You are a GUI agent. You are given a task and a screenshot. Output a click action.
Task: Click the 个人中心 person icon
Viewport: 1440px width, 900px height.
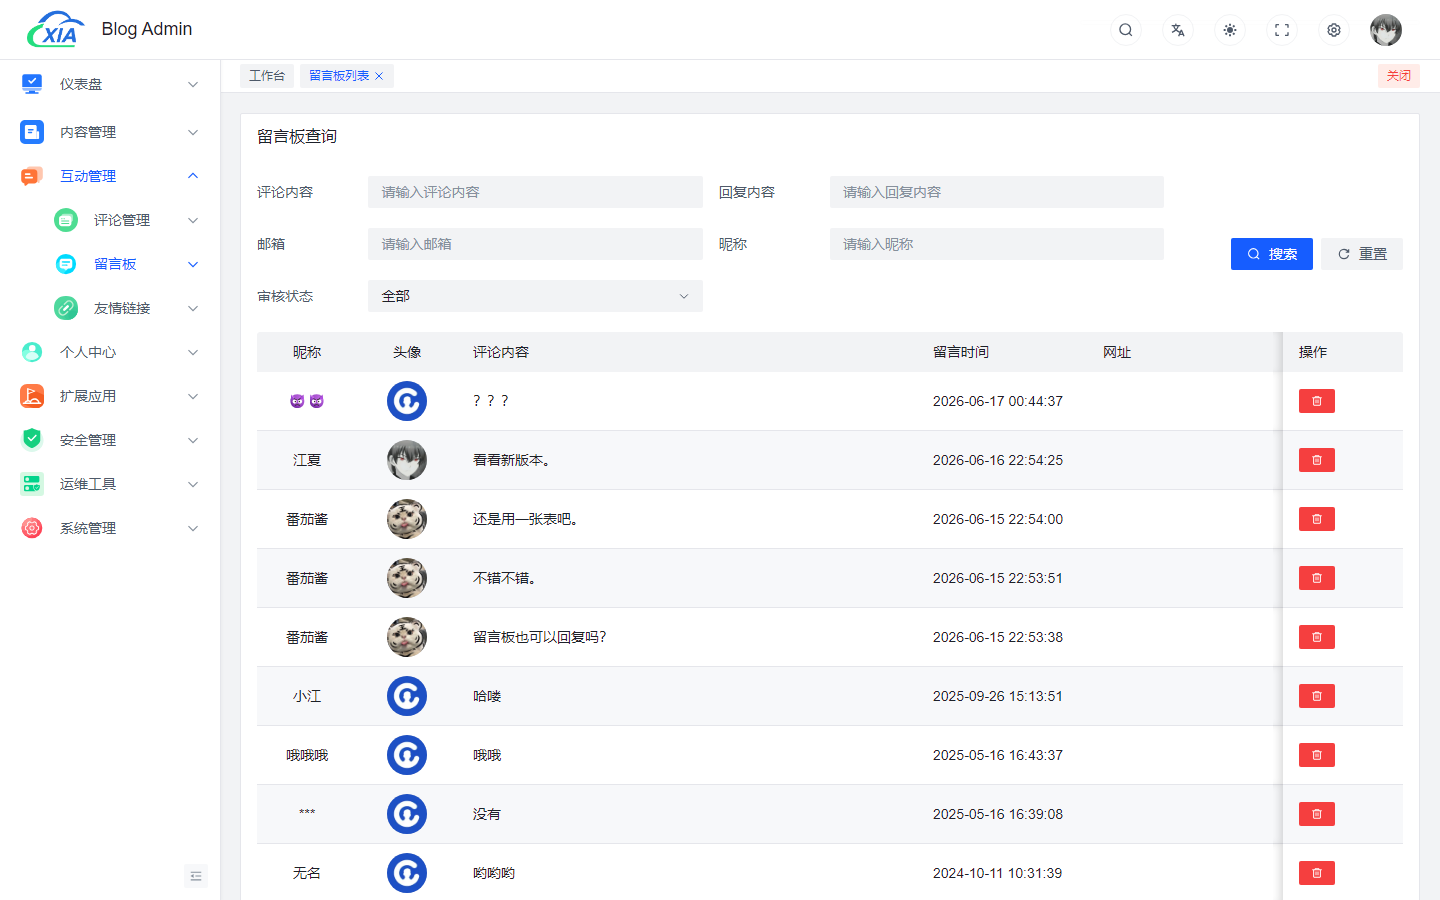point(32,352)
